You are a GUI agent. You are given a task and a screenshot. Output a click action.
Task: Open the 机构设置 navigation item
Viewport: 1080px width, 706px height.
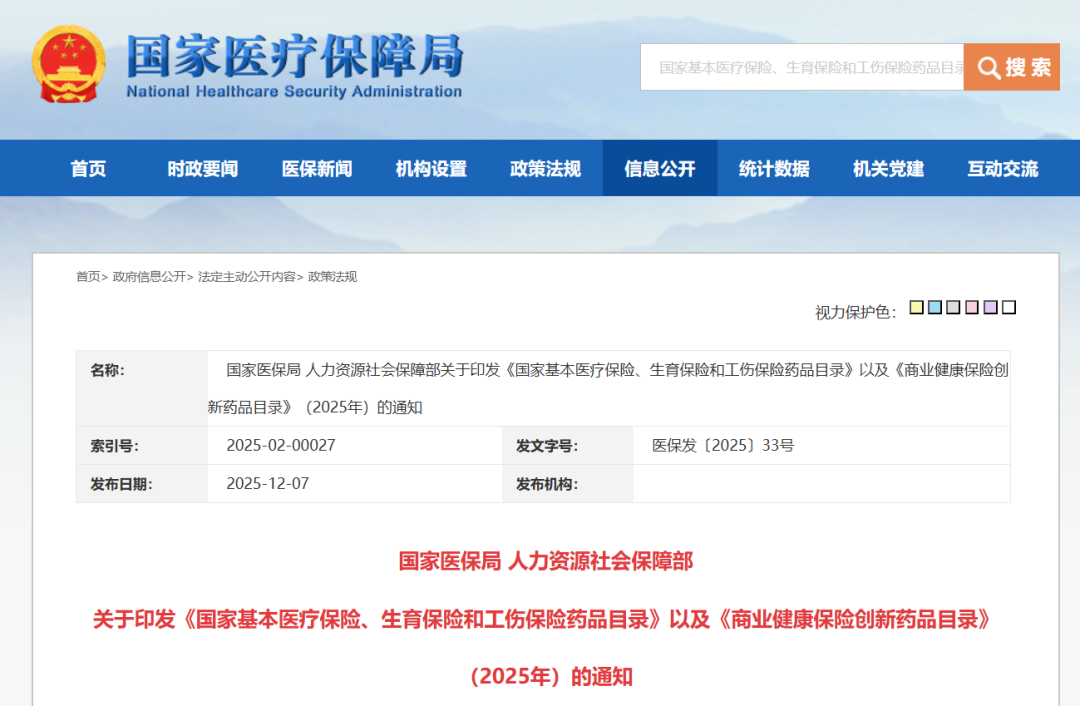432,168
